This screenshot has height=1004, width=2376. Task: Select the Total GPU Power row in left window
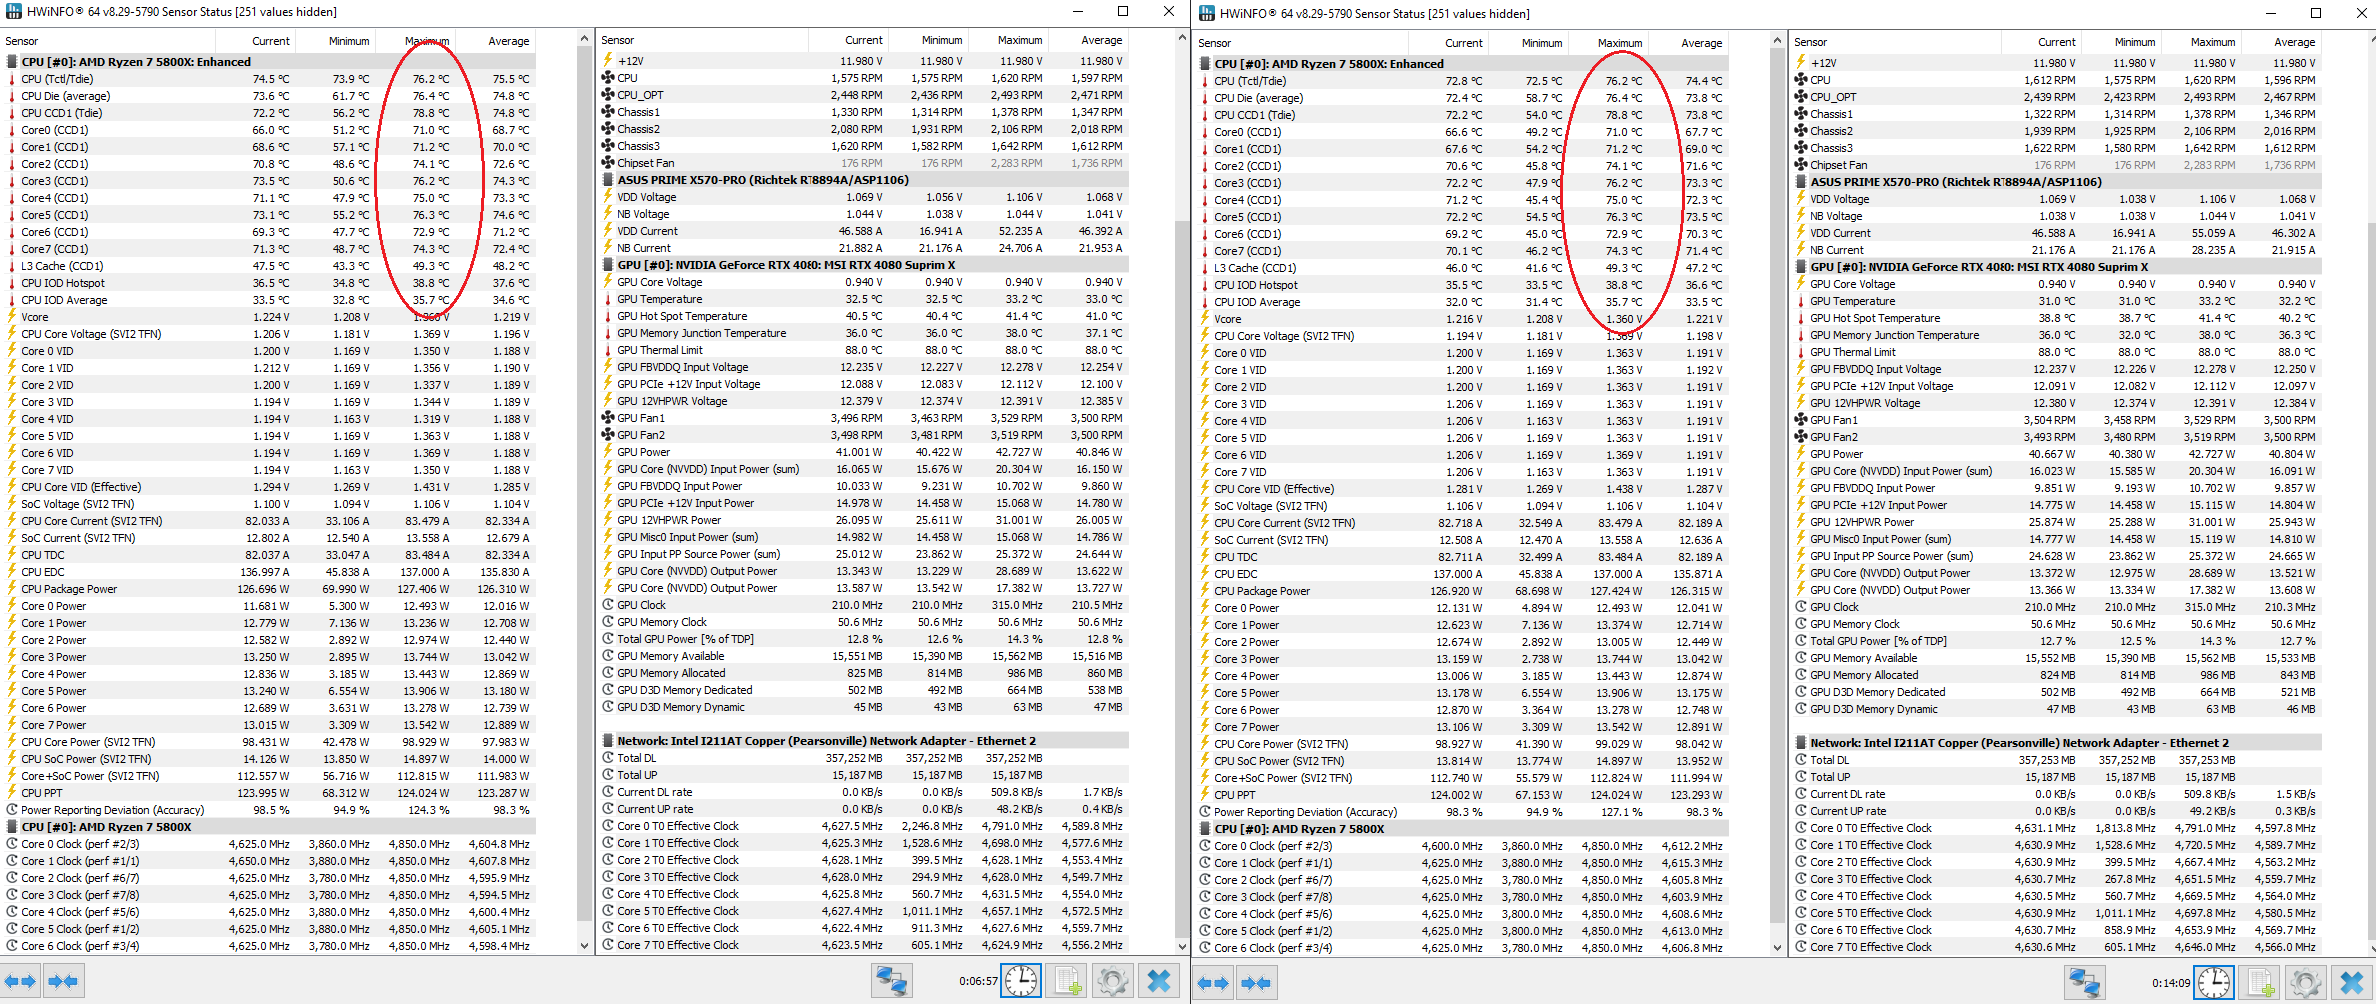[863, 639]
